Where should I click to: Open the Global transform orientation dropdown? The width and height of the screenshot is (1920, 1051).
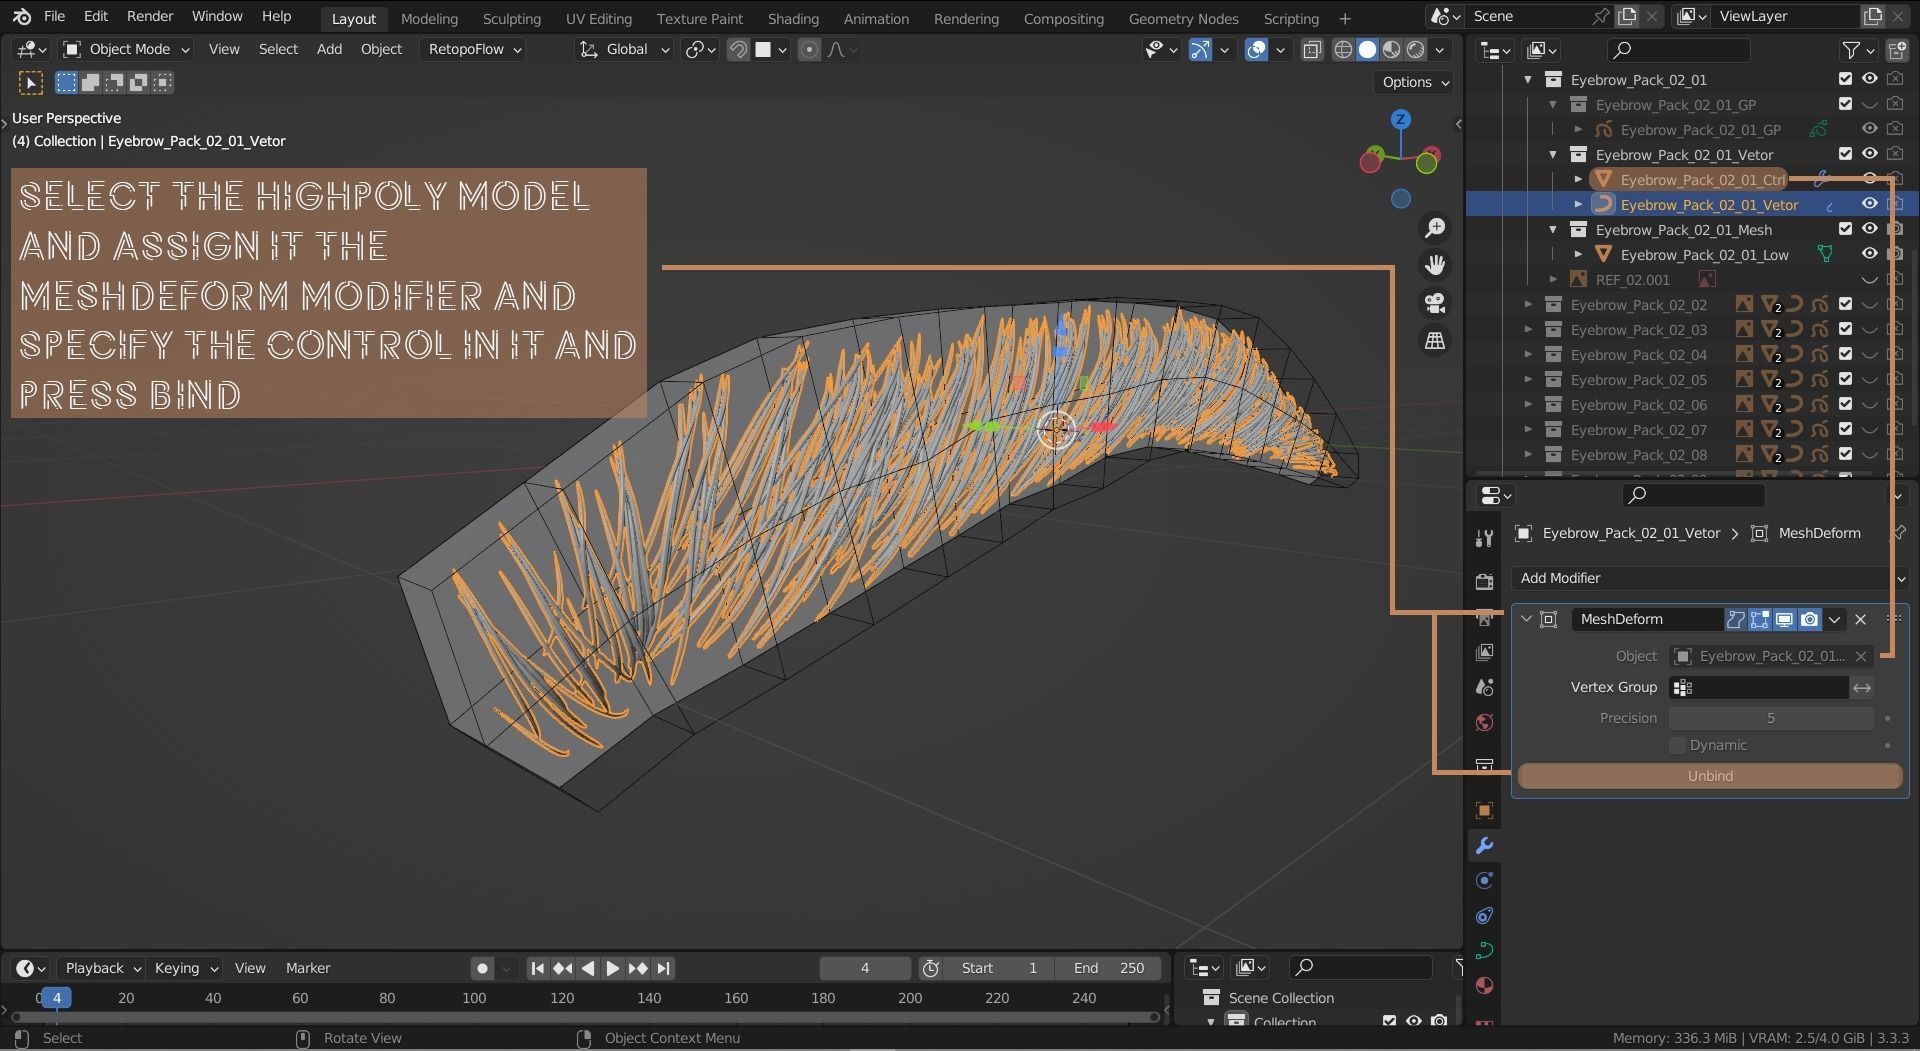tap(624, 49)
